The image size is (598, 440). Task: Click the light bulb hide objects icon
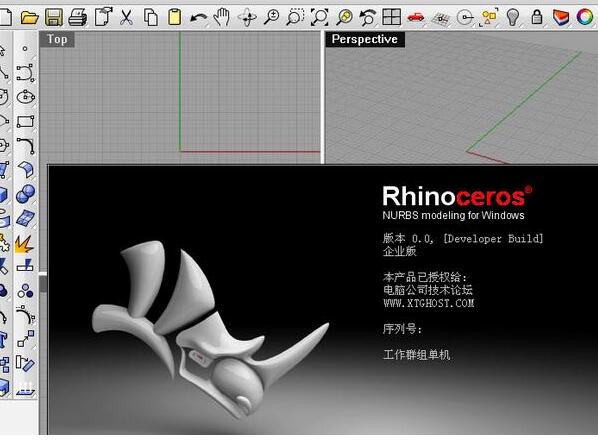click(513, 17)
